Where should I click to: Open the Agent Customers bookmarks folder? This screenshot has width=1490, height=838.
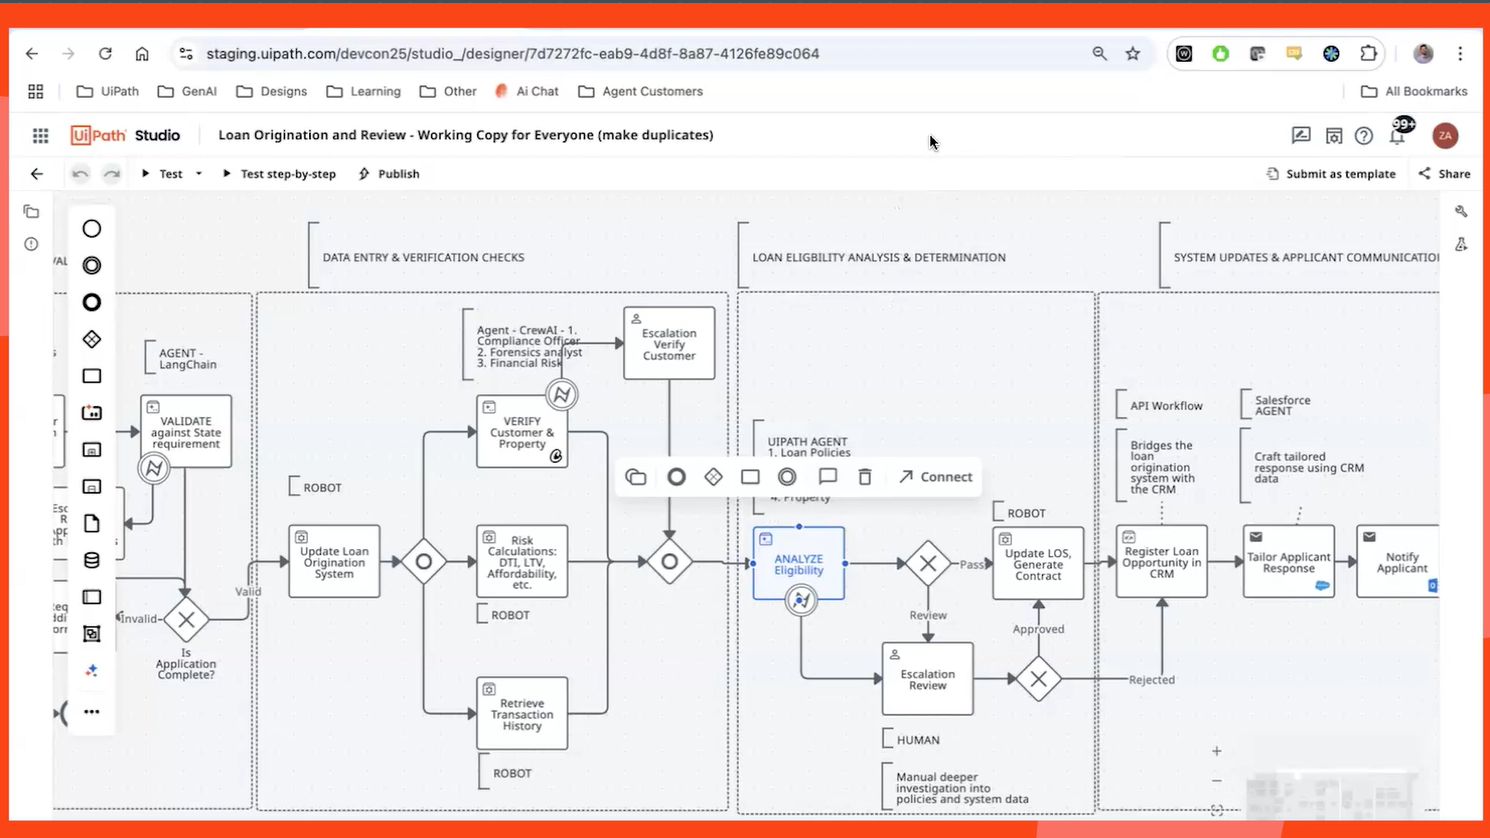pyautogui.click(x=641, y=92)
